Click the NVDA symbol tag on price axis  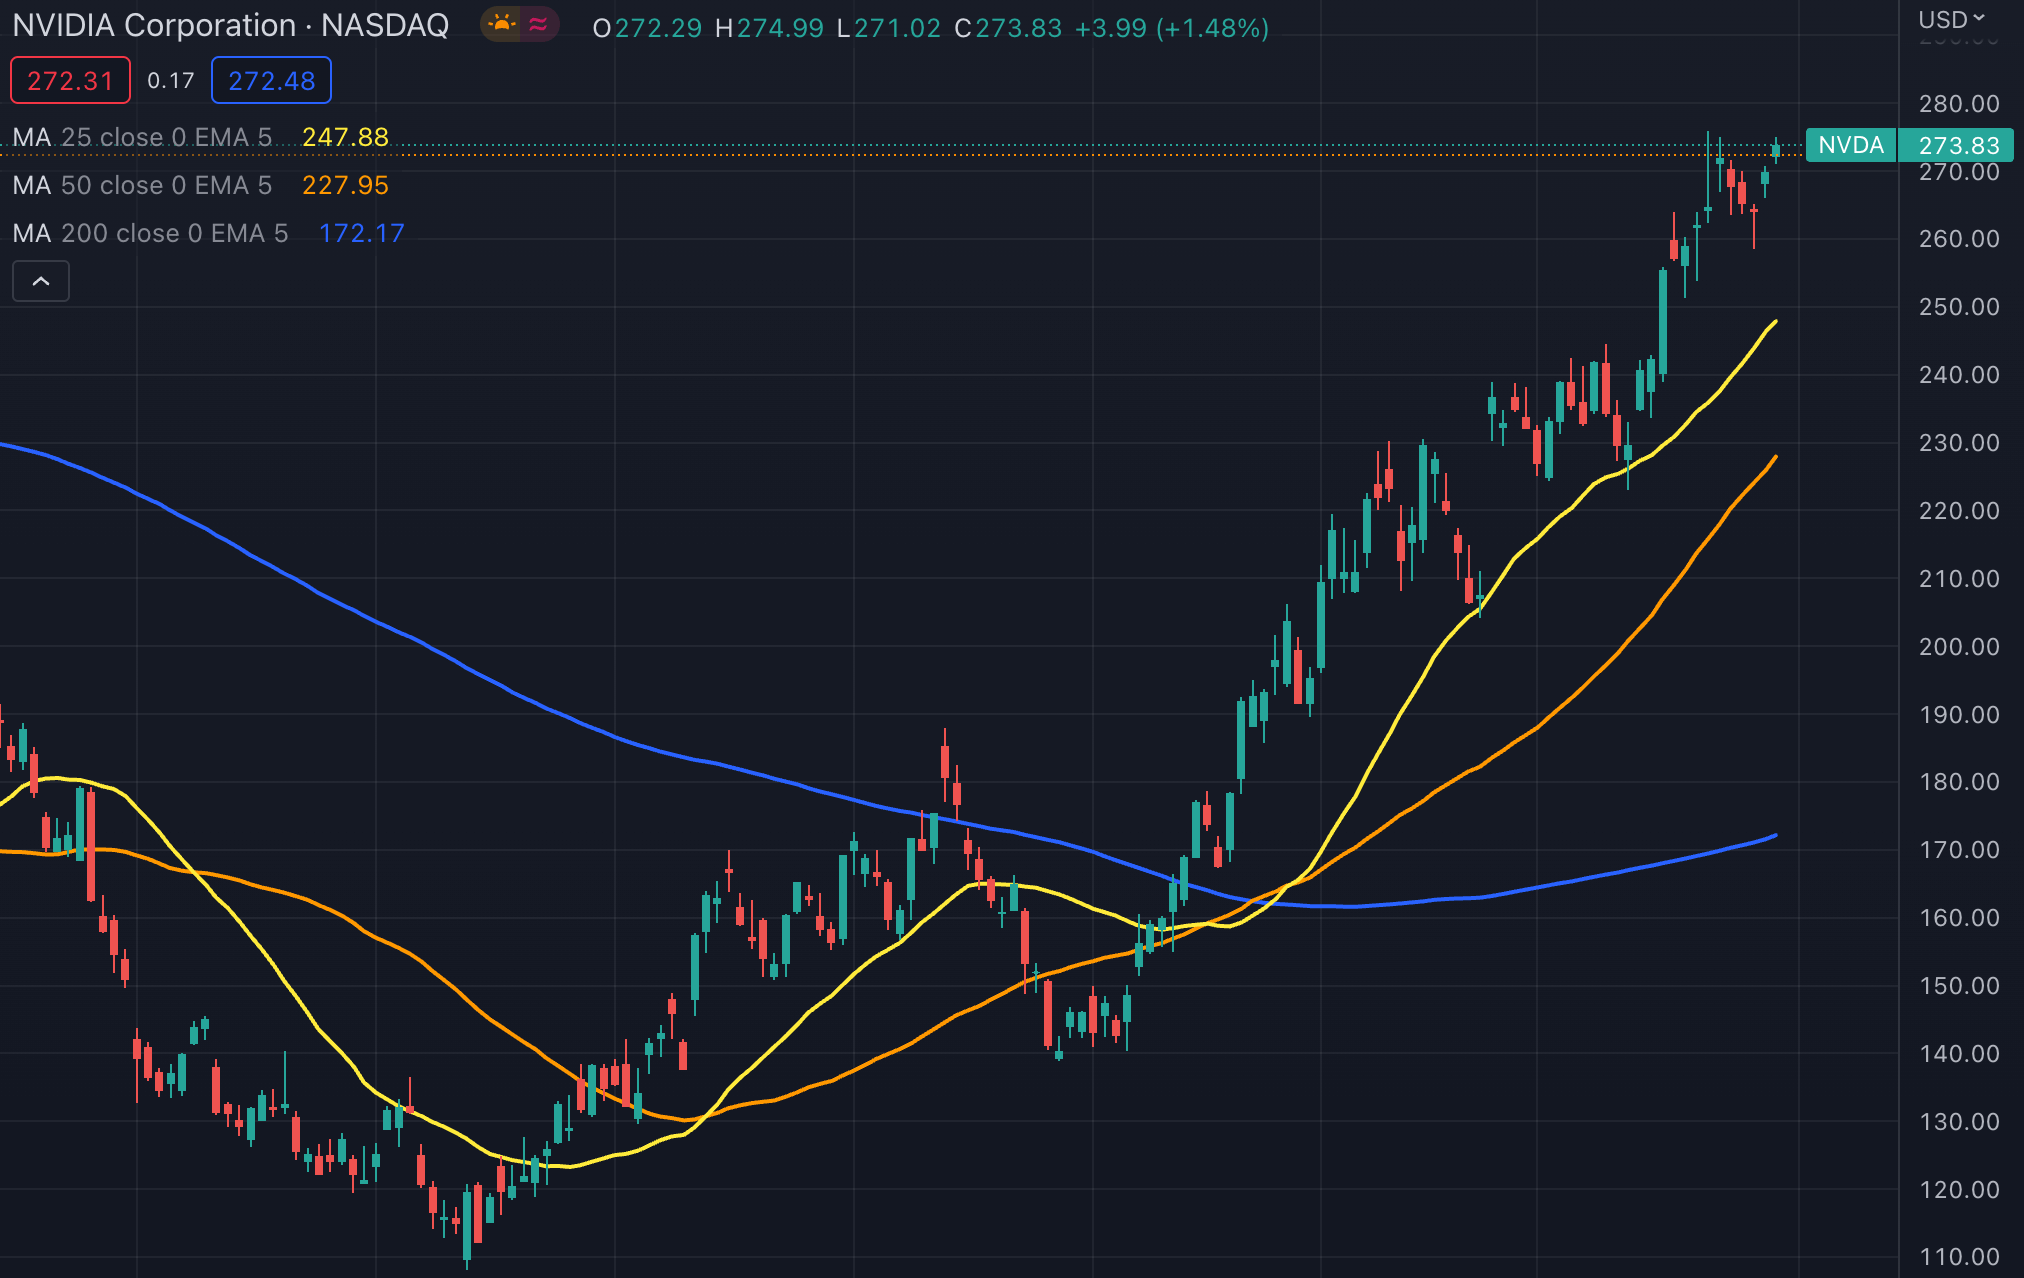click(x=1851, y=145)
